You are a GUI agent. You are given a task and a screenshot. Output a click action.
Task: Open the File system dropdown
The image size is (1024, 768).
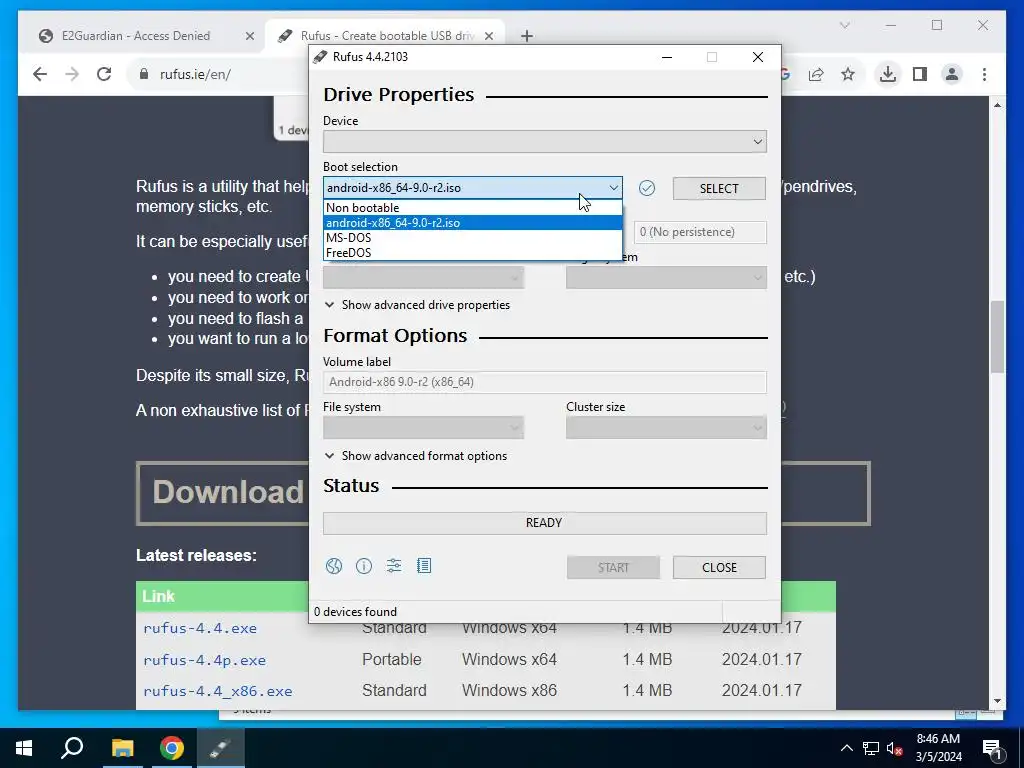(423, 428)
